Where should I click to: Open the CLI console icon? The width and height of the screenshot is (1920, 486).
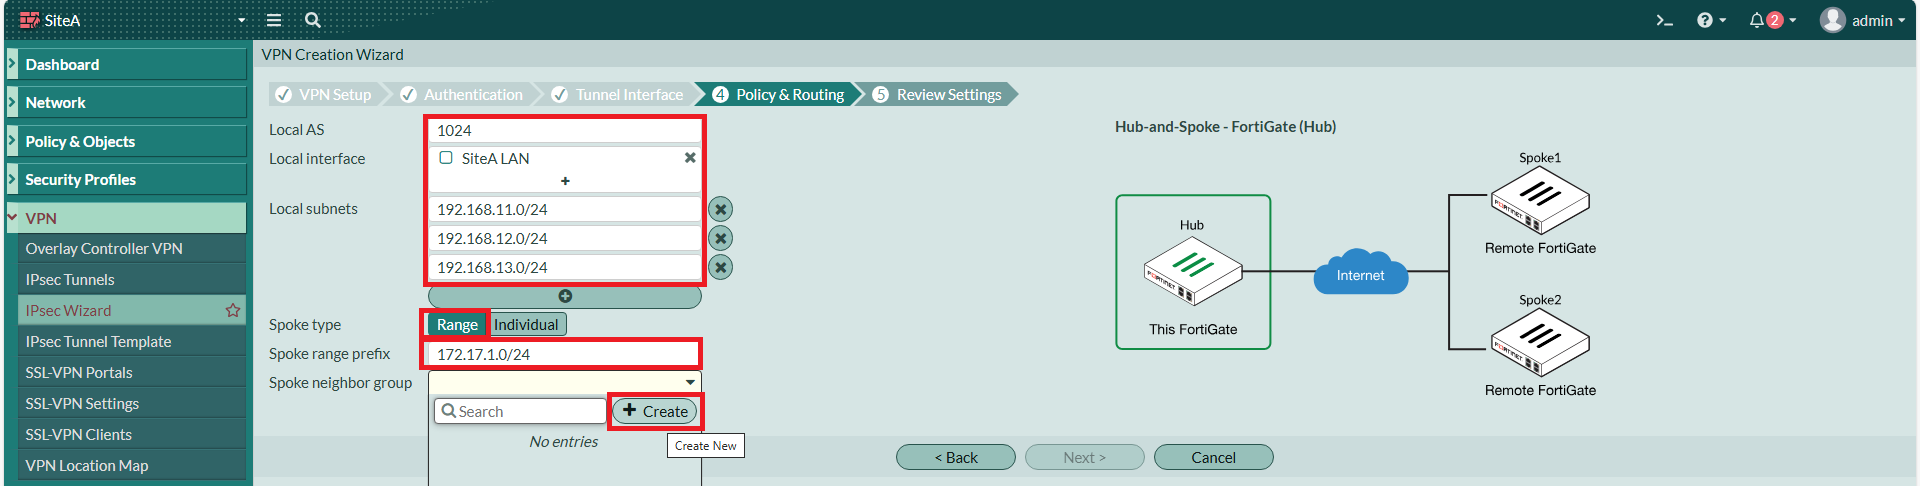point(1664,20)
